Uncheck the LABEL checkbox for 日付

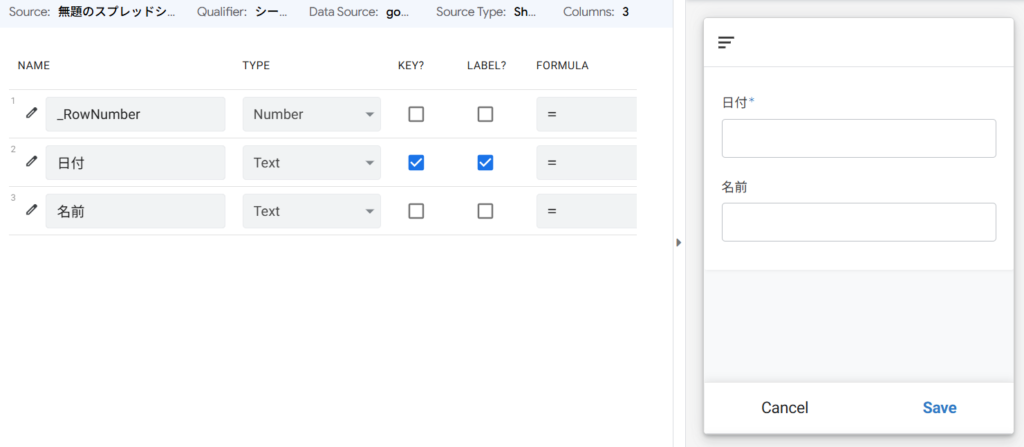coord(485,162)
